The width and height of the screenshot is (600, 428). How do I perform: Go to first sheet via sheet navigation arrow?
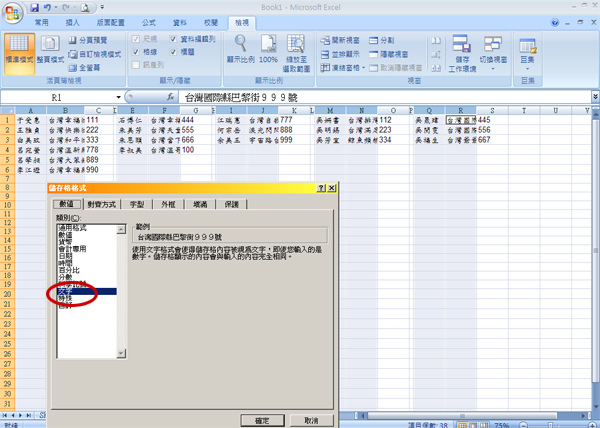5,415
